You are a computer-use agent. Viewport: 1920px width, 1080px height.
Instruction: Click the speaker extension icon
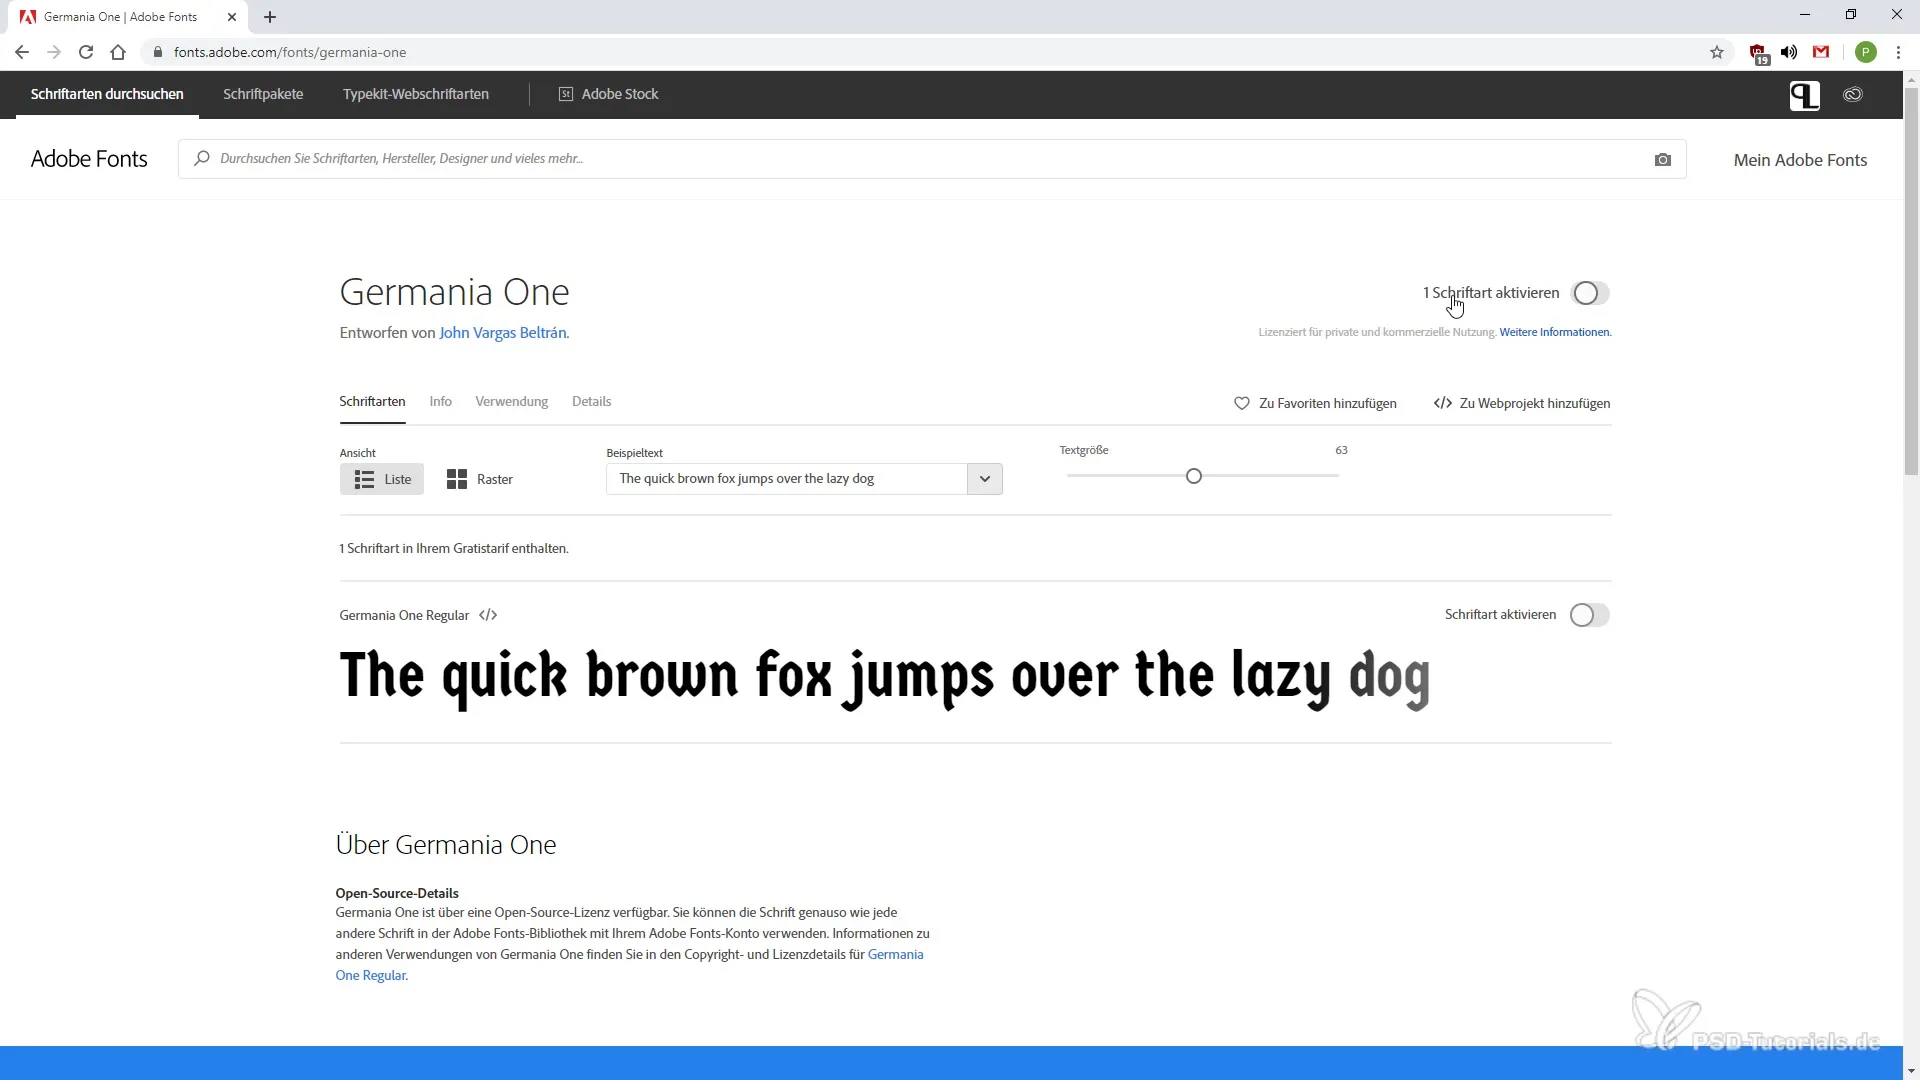1789,52
